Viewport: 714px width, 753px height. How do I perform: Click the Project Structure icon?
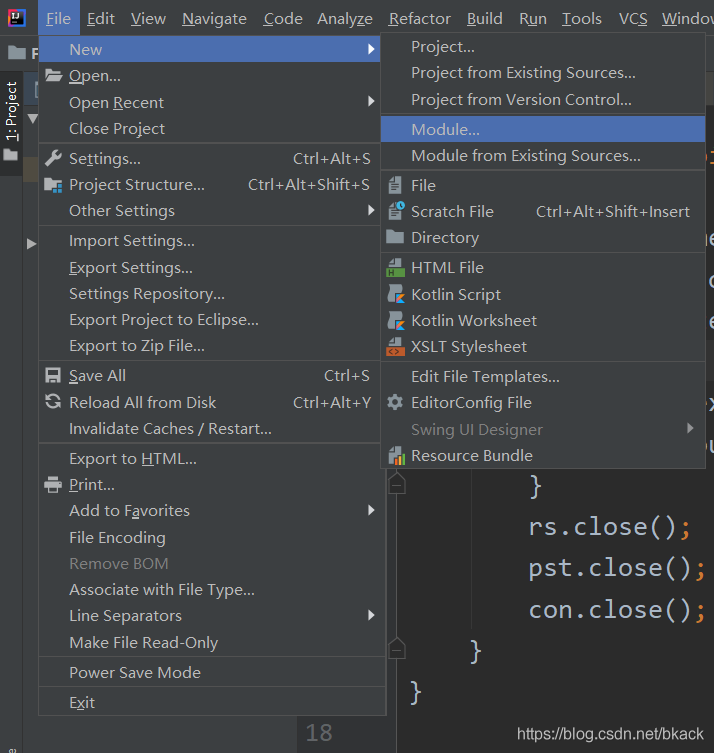click(53, 185)
